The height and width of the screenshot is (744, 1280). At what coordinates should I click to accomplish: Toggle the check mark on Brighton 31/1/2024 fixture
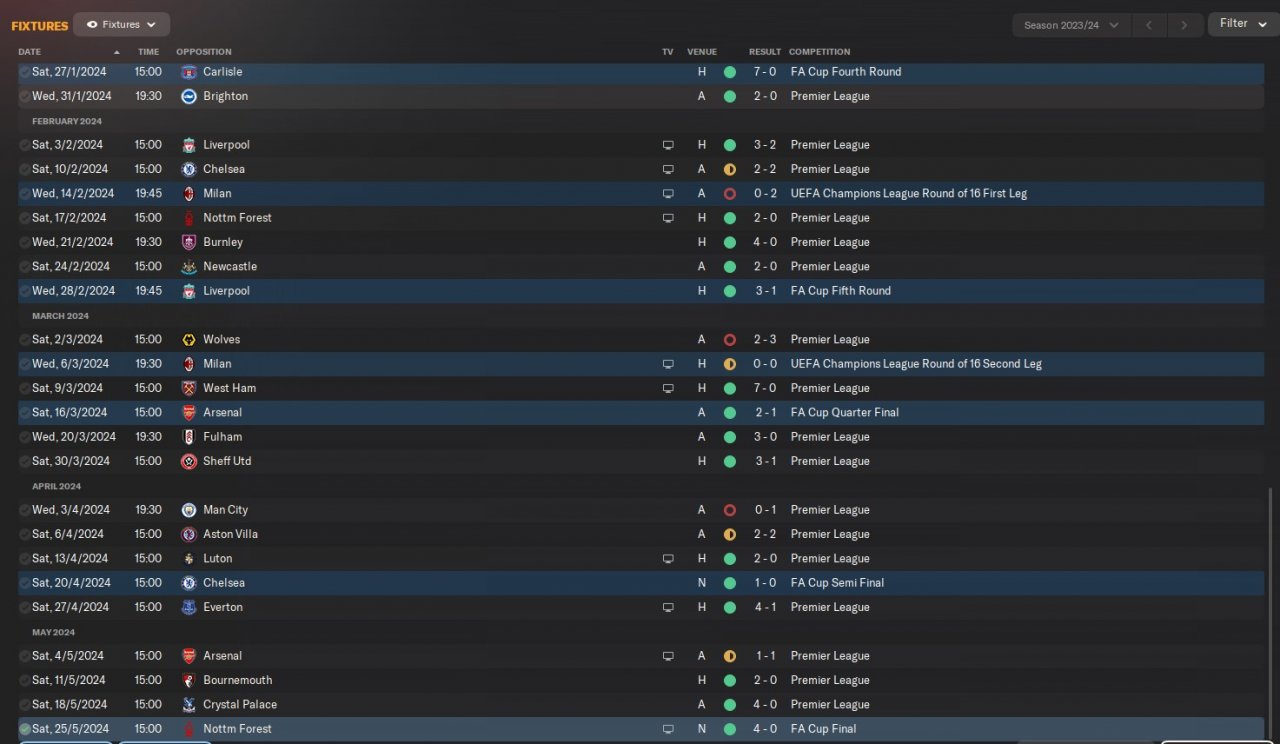coord(25,97)
